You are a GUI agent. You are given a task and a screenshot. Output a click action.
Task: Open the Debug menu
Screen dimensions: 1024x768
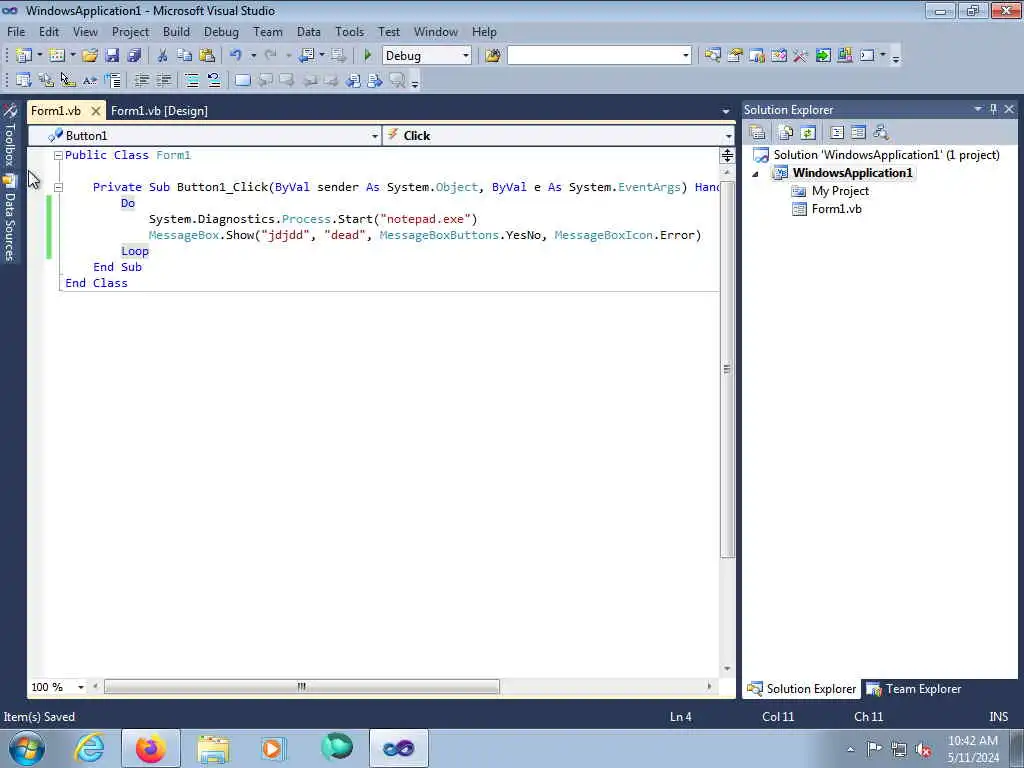(221, 31)
